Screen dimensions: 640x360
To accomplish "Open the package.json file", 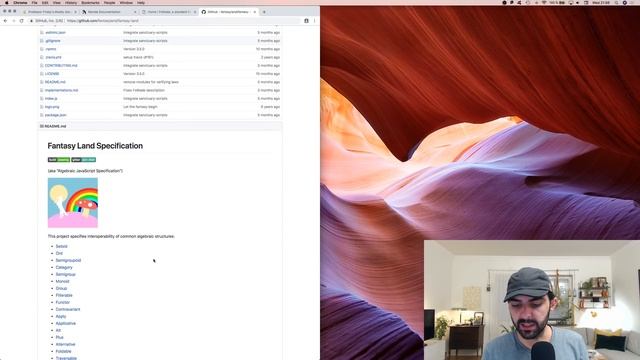I will tap(56, 115).
